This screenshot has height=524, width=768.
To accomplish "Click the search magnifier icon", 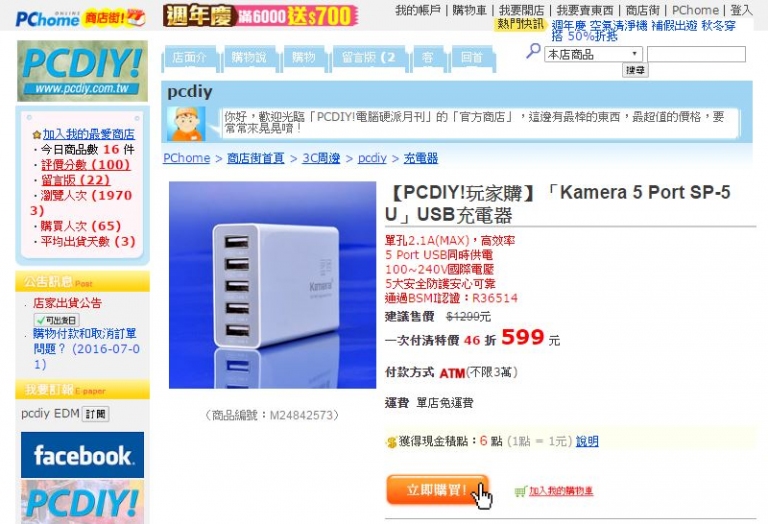I will 533,51.
